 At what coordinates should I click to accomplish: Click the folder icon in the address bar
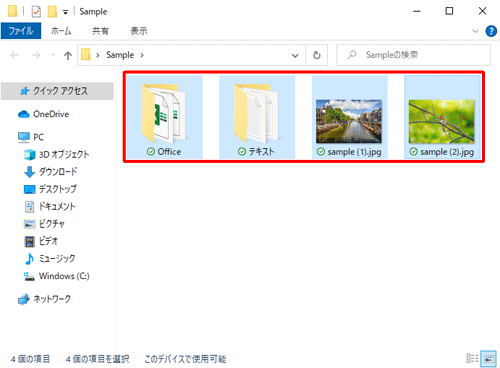point(86,55)
